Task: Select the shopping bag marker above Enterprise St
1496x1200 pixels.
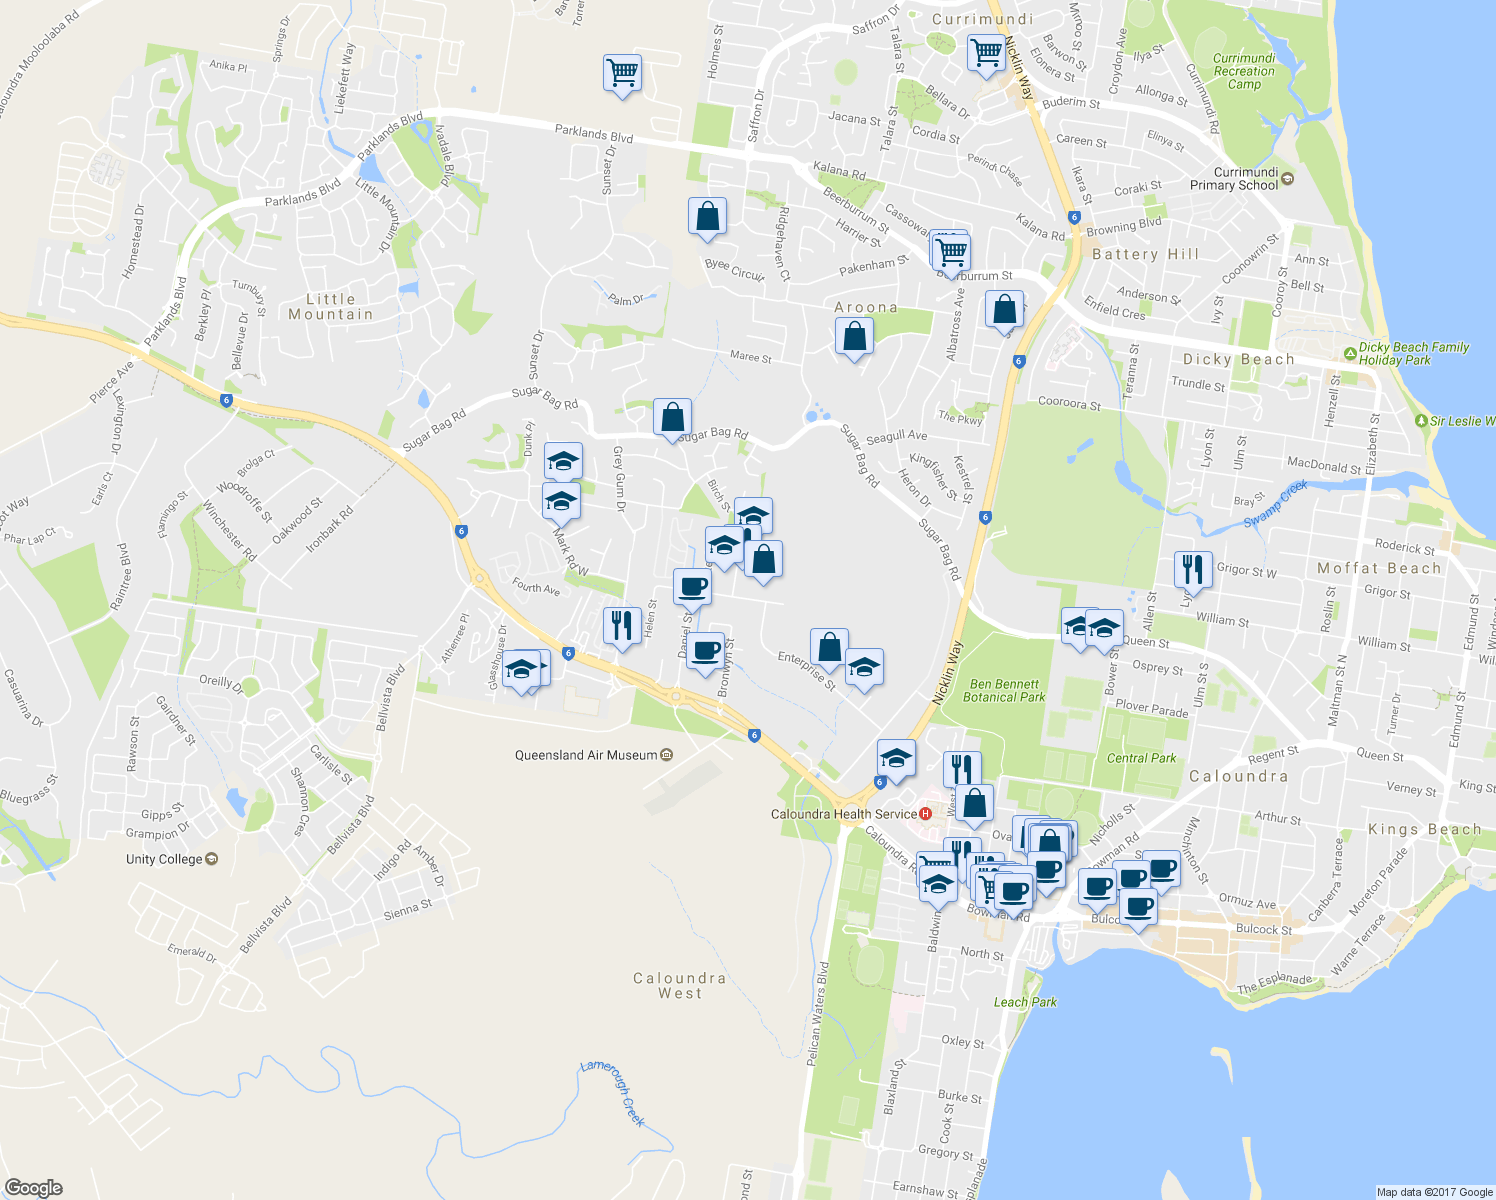Action: pos(829,649)
